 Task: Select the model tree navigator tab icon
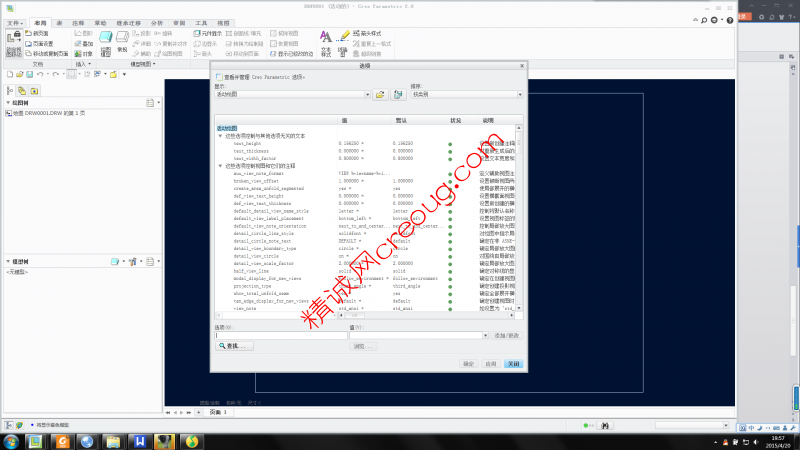coord(10,91)
